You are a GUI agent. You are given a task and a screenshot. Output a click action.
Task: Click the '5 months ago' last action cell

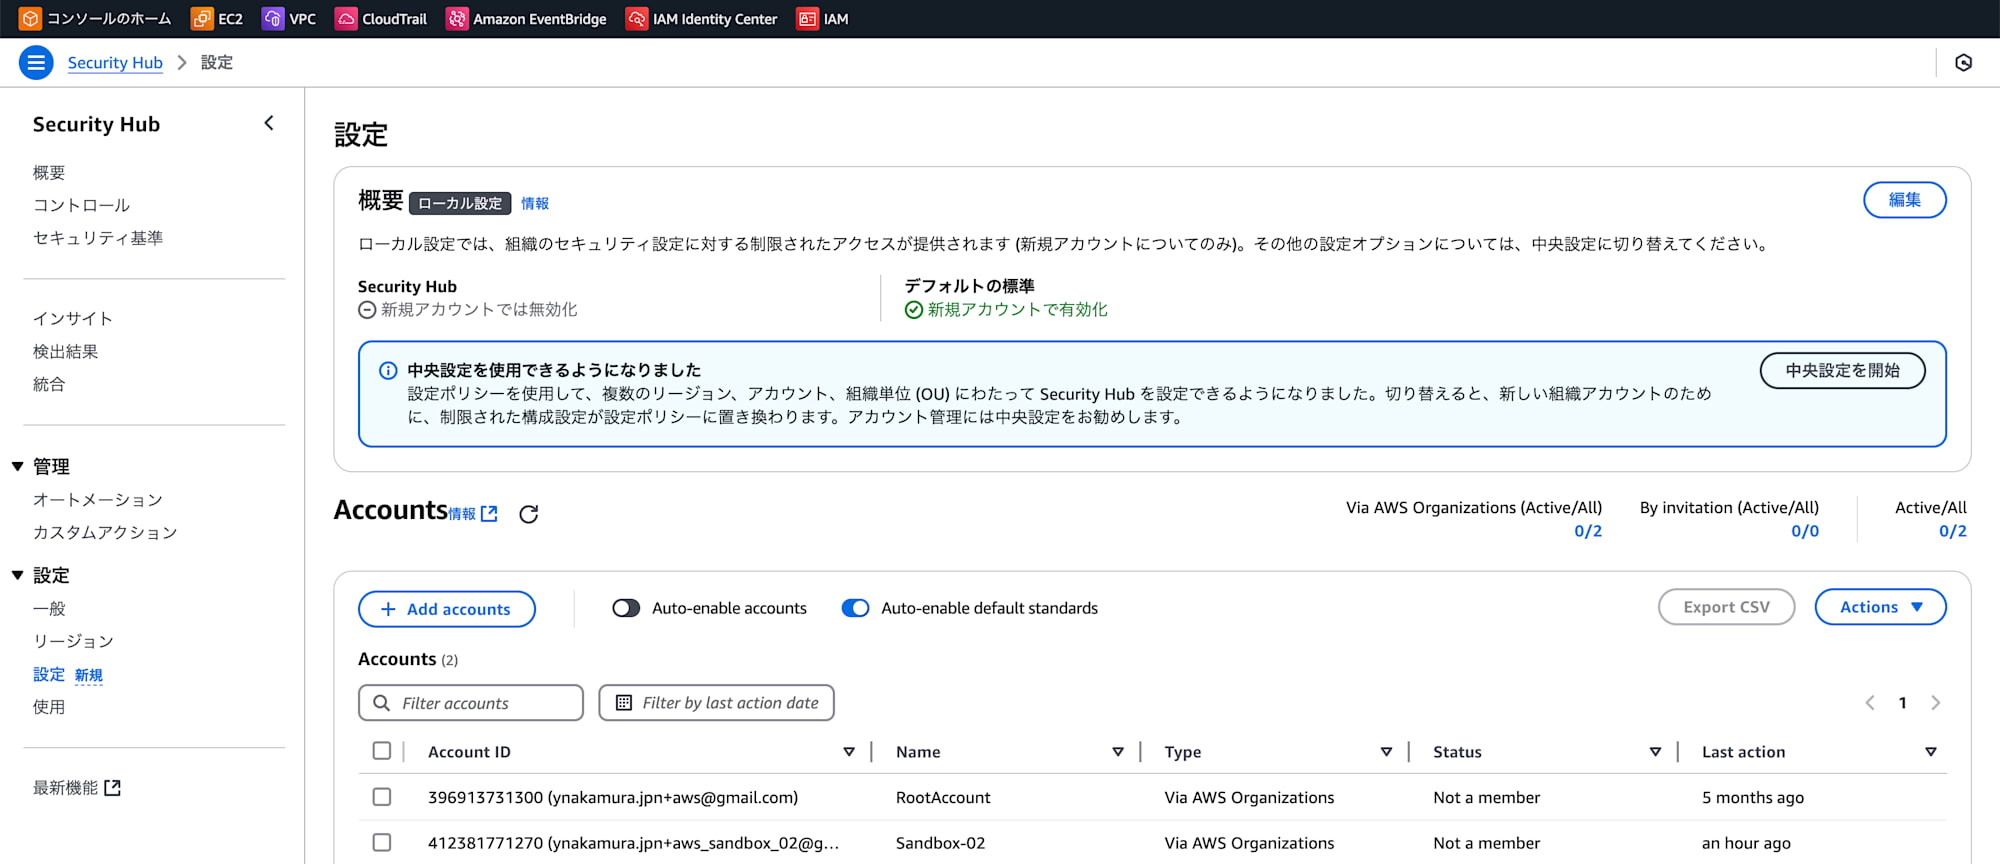click(x=1753, y=797)
